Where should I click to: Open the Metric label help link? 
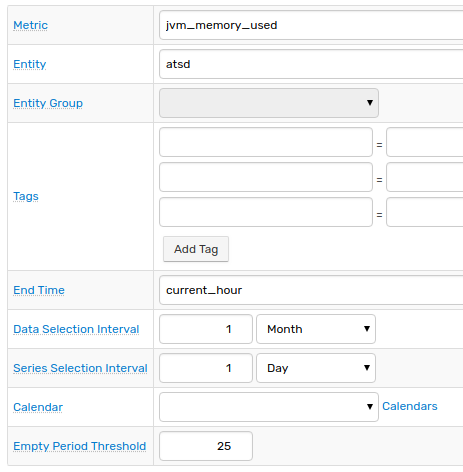[30, 25]
